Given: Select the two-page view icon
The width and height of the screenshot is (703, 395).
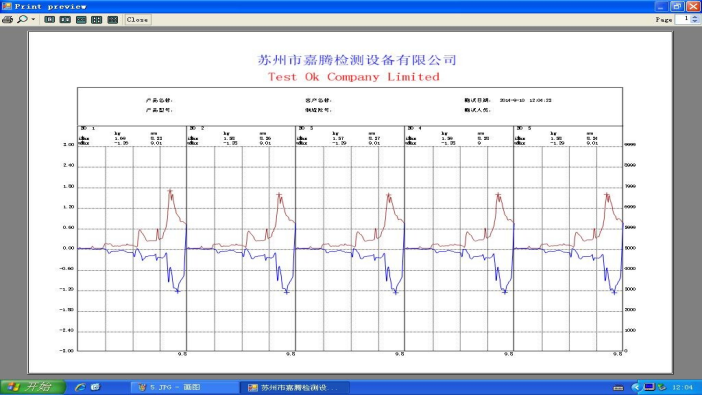Looking at the screenshot, I should click(65, 20).
